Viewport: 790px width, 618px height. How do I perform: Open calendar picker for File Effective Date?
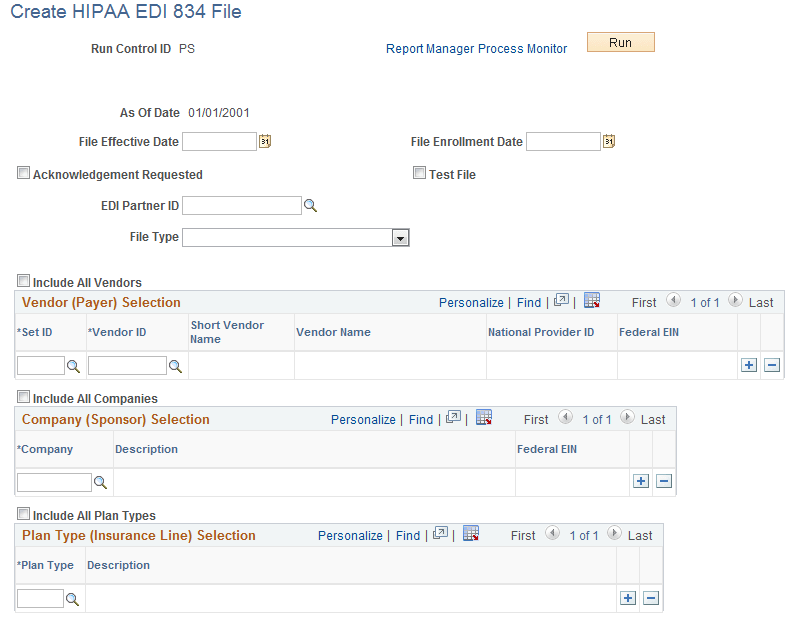(x=265, y=142)
